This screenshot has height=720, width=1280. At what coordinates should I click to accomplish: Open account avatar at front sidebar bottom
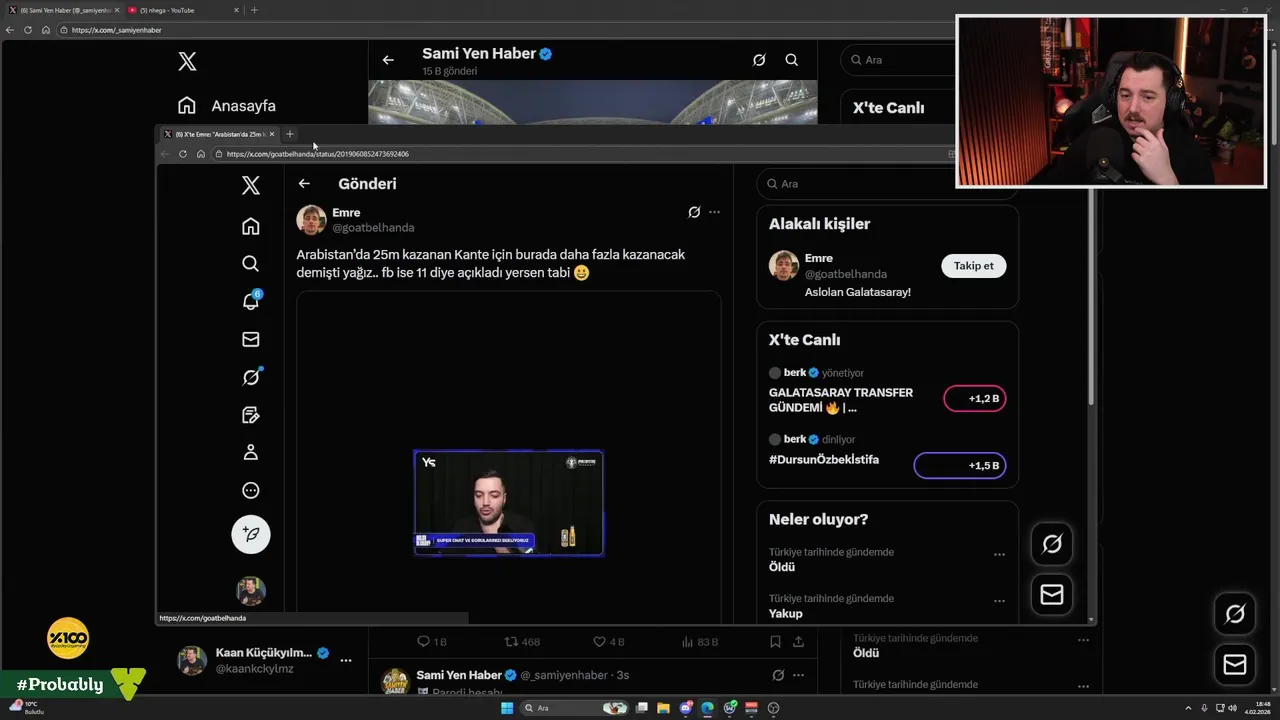point(251,591)
